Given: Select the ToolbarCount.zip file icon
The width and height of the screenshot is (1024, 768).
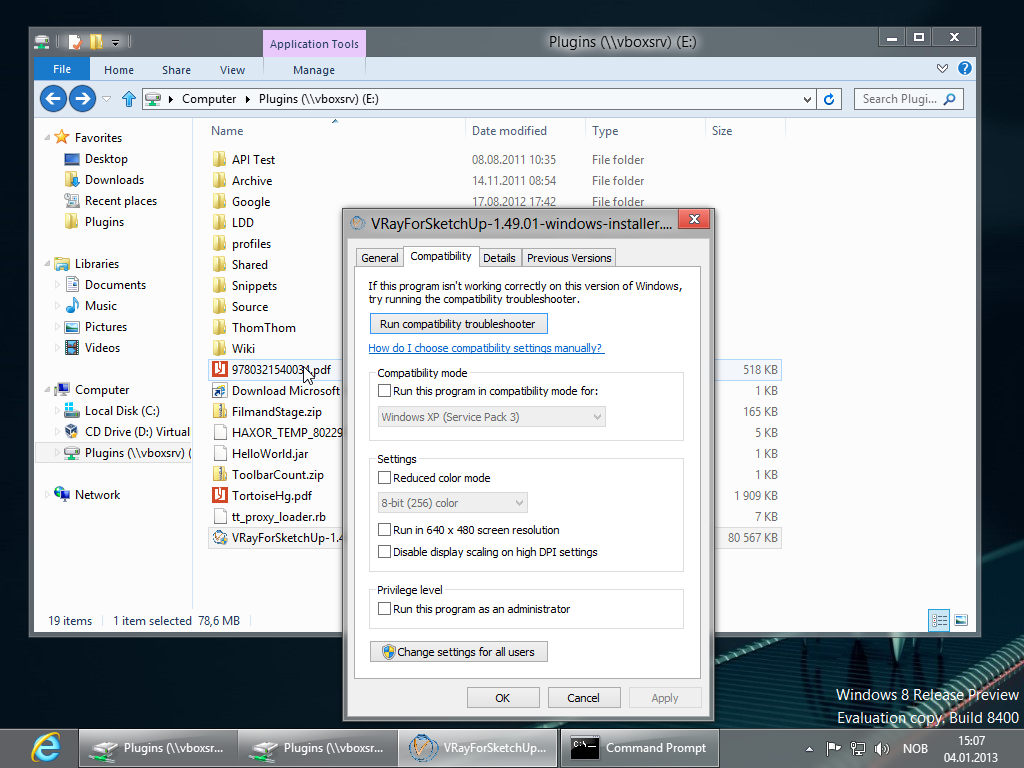Looking at the screenshot, I should [x=220, y=474].
